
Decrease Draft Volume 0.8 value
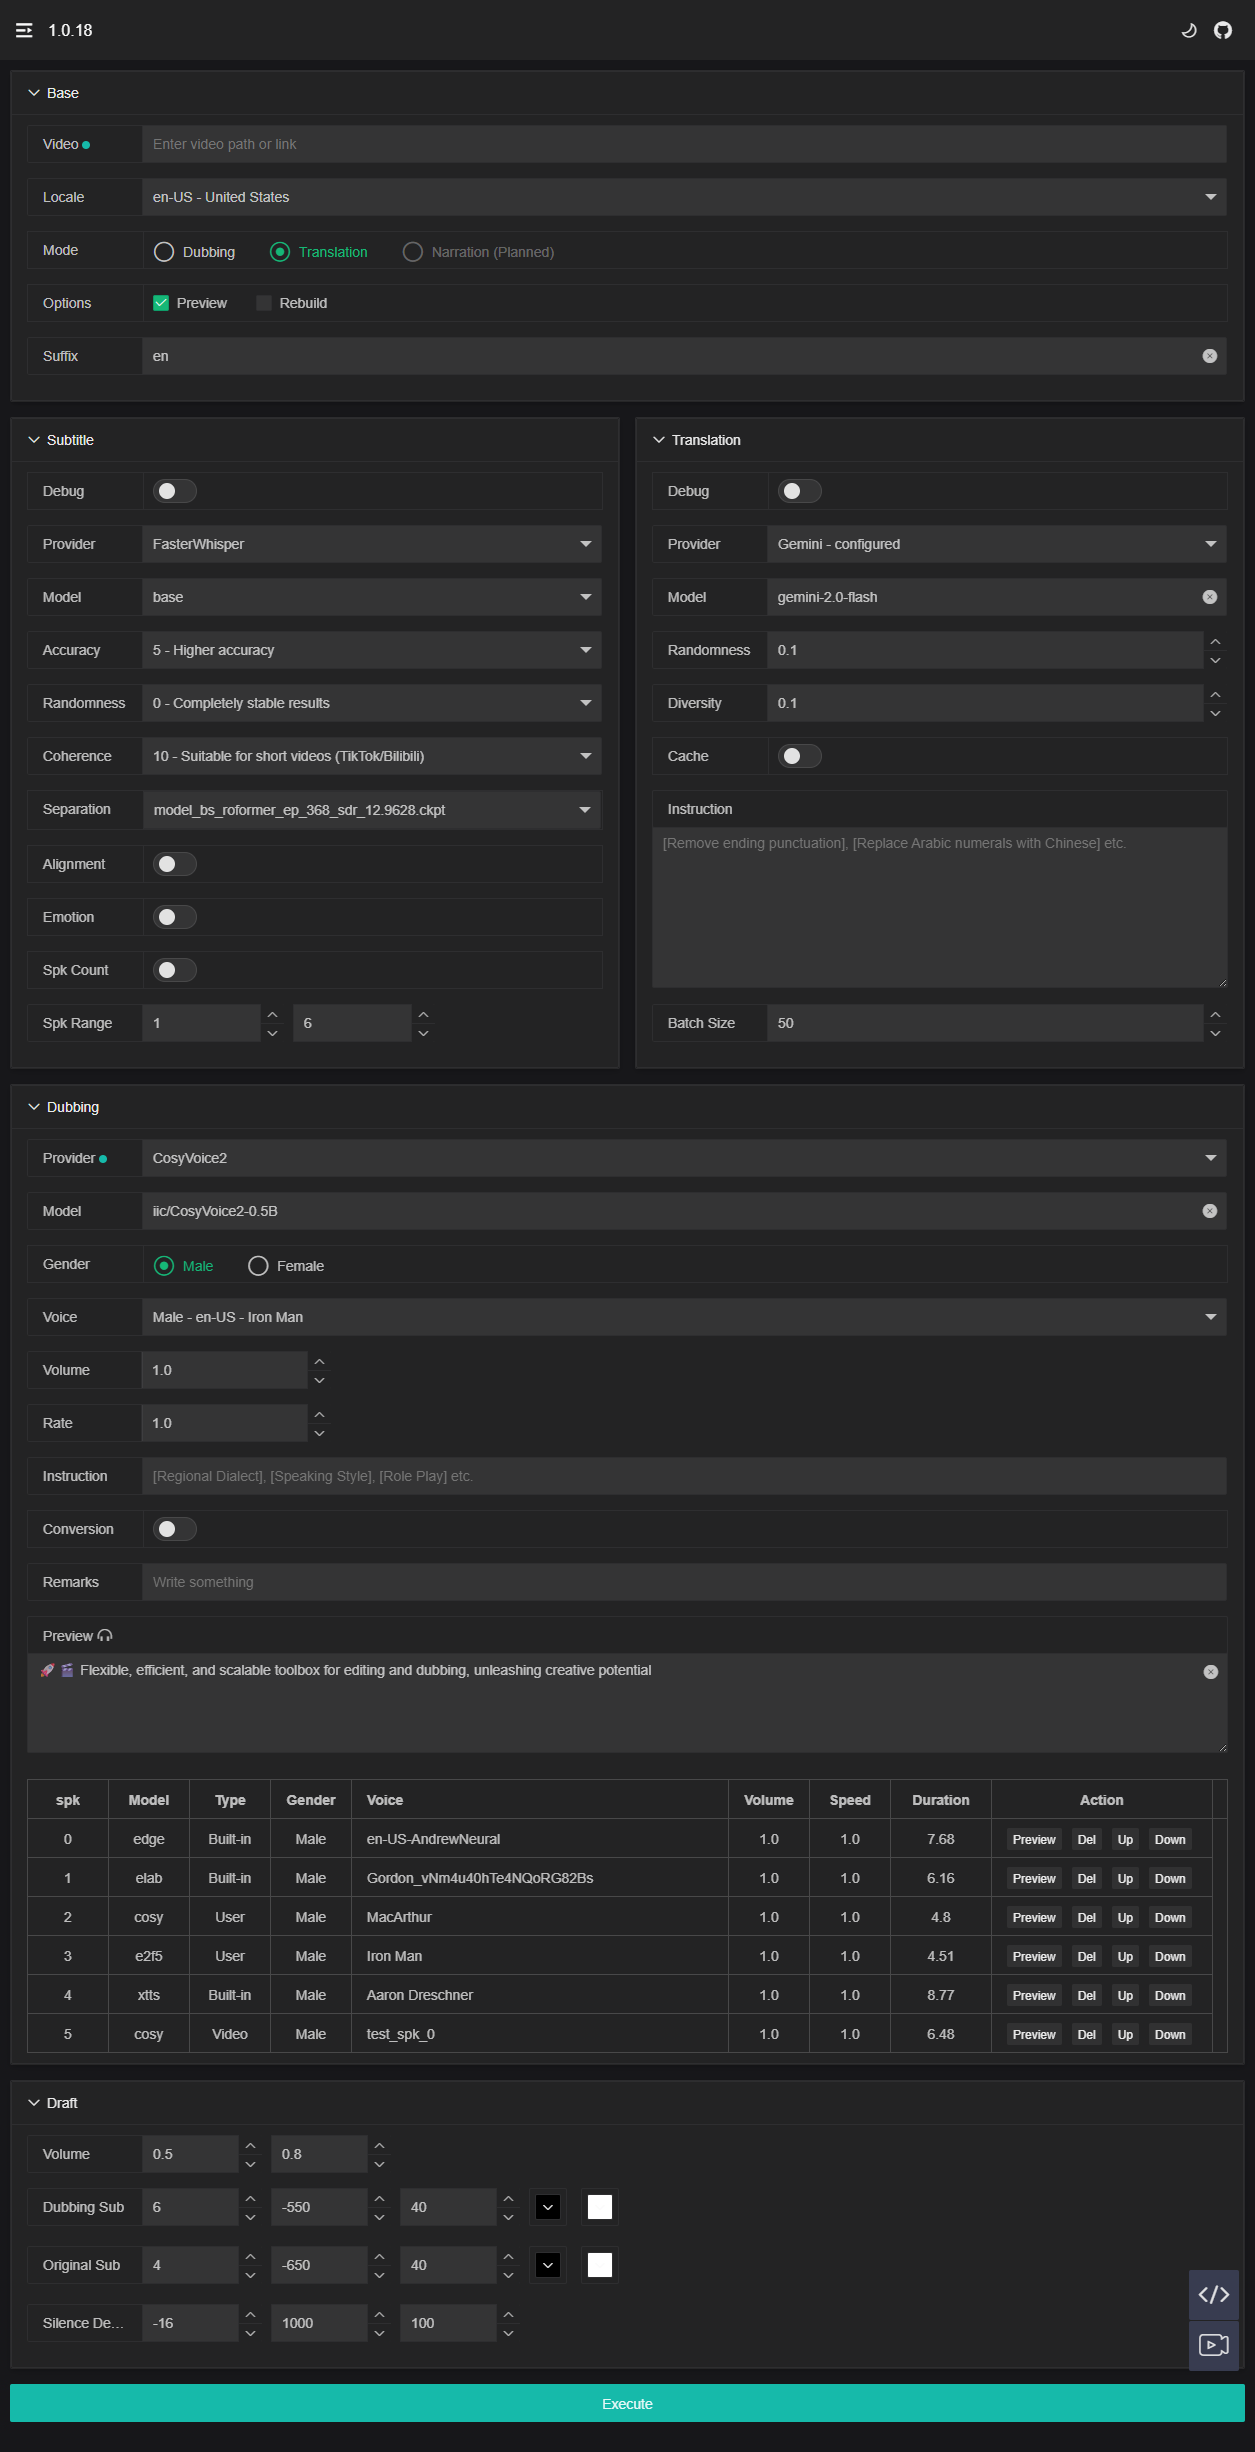pos(379,2164)
